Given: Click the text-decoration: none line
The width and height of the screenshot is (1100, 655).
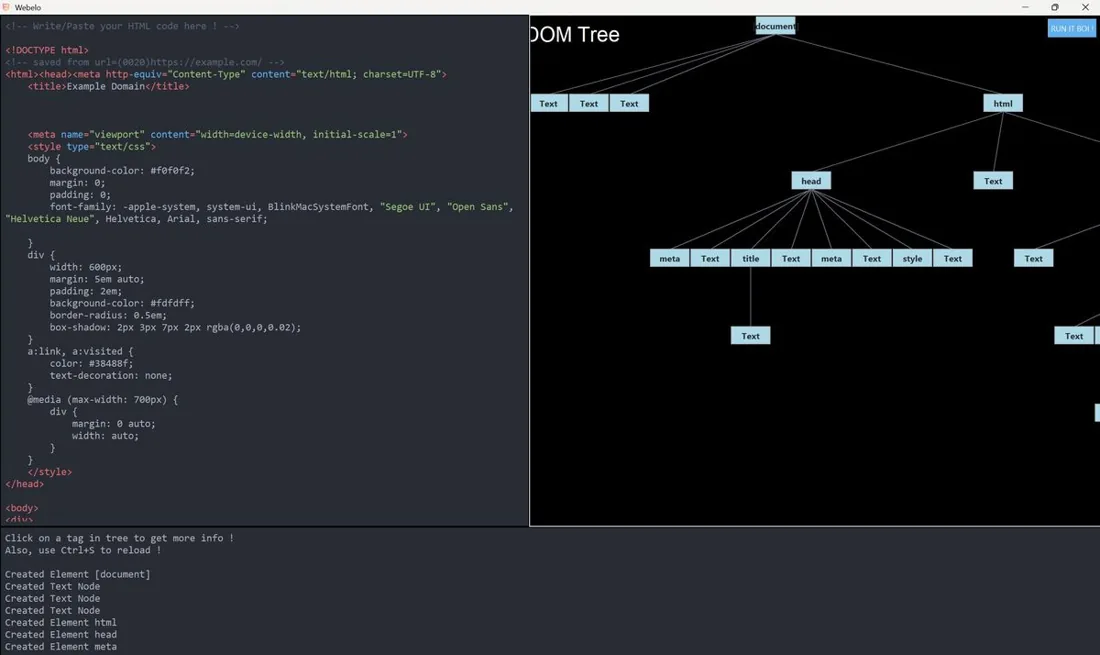Looking at the screenshot, I should click(x=111, y=375).
